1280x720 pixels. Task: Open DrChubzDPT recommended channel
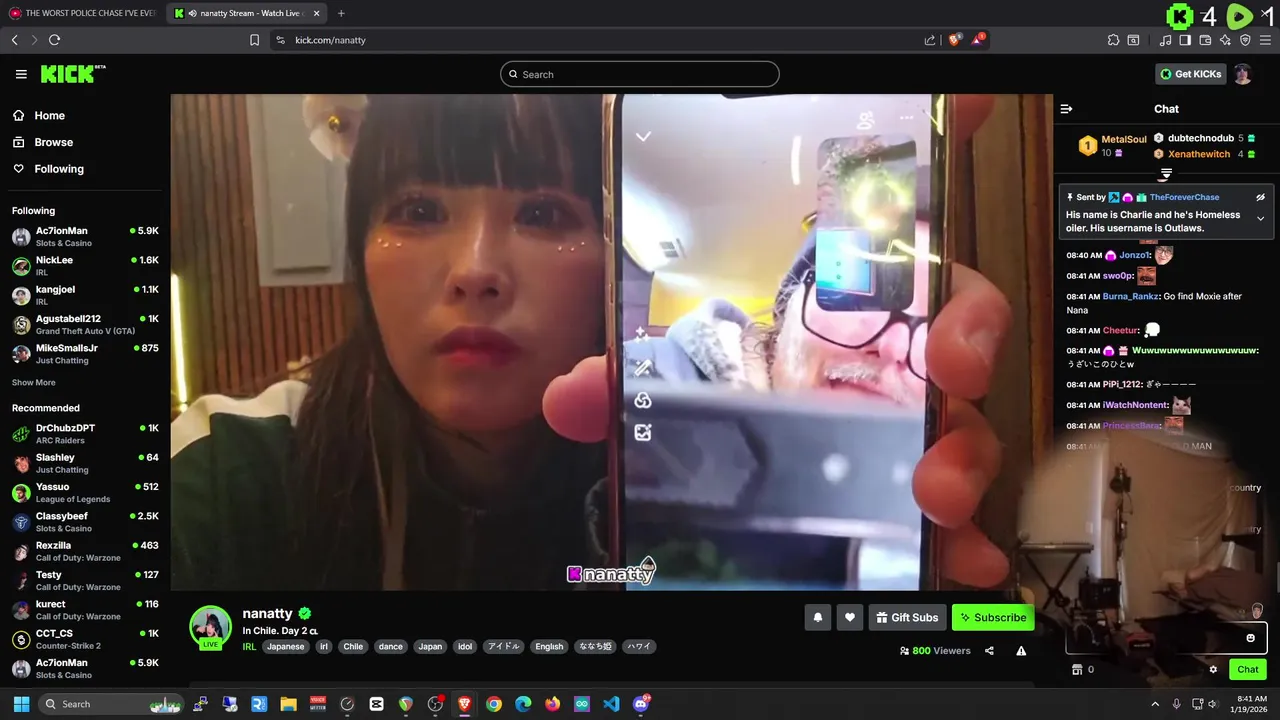pyautogui.click(x=85, y=433)
